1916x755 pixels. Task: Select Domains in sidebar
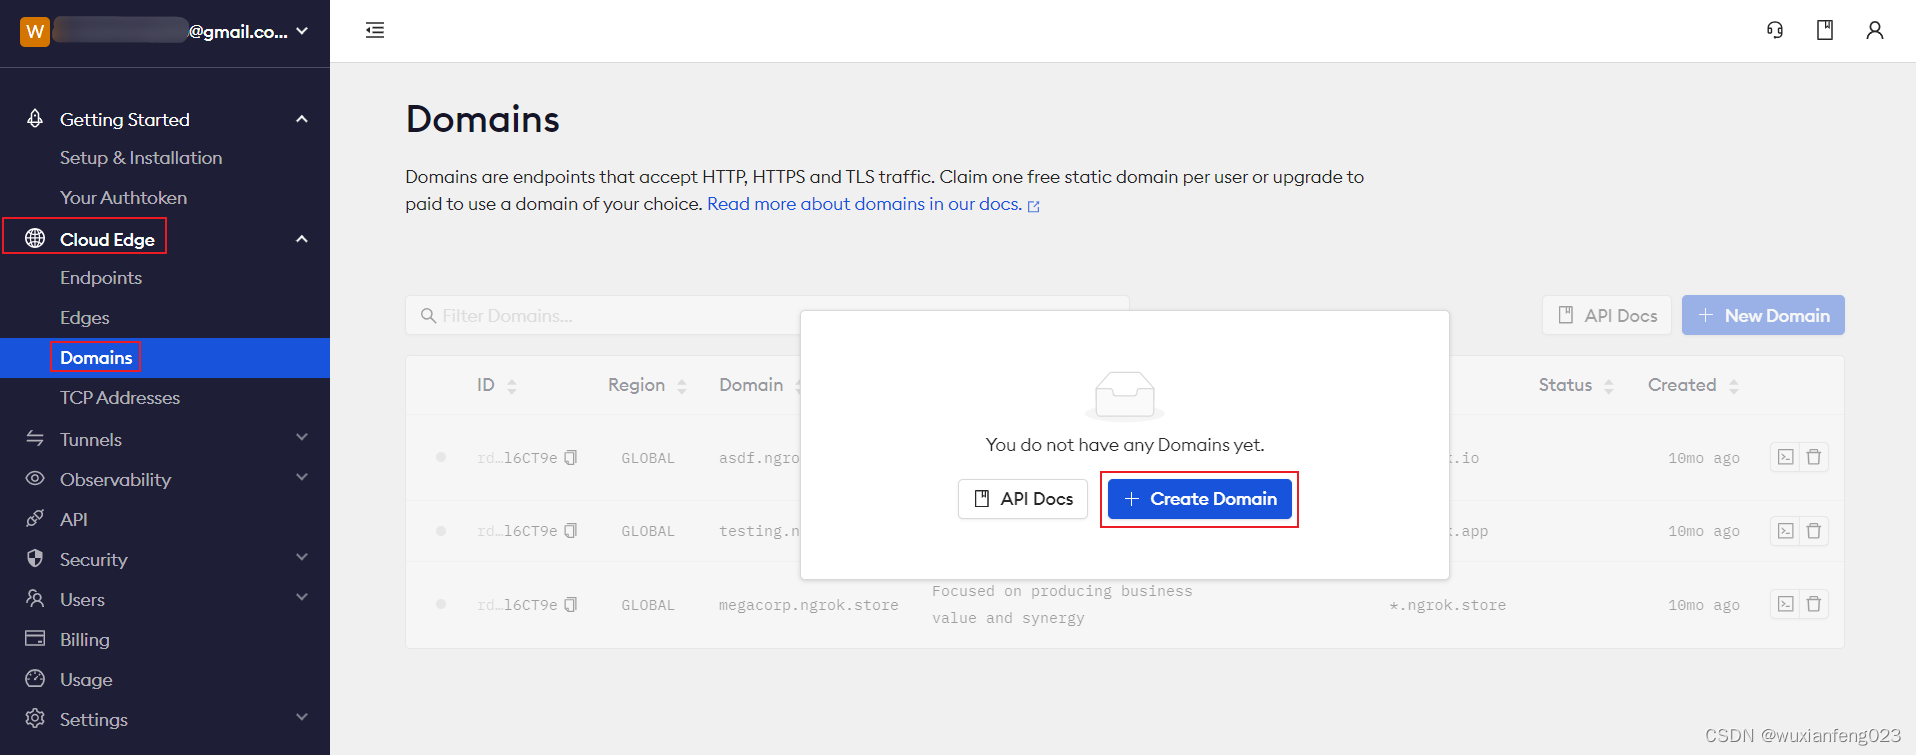[96, 358]
